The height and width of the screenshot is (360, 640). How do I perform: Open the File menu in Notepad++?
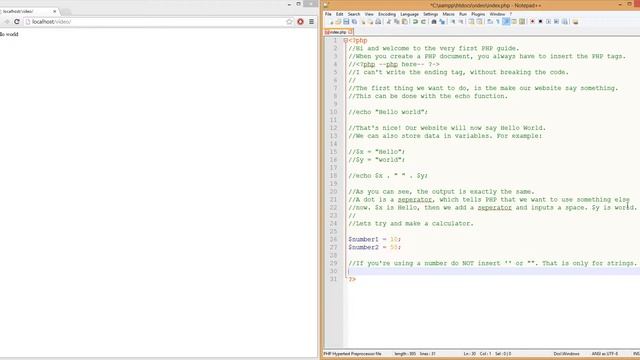(328, 14)
